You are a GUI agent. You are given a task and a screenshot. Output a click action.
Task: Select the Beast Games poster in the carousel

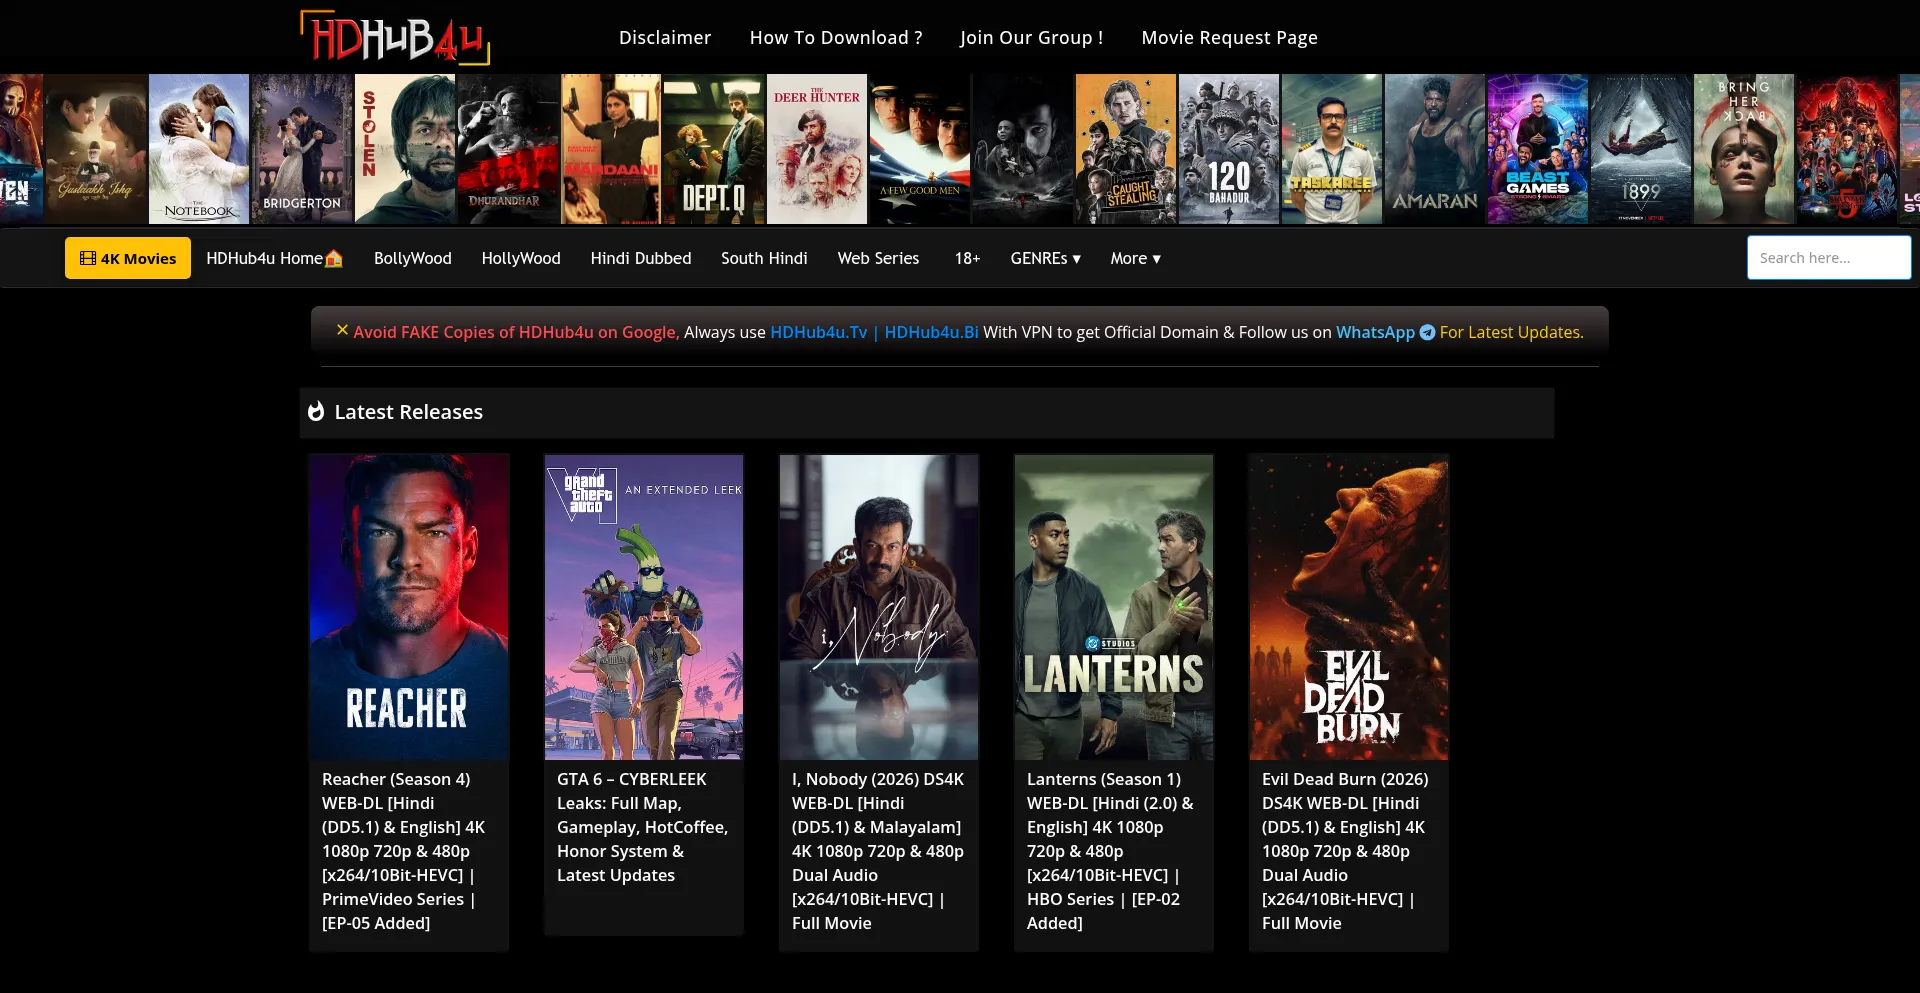tap(1538, 149)
